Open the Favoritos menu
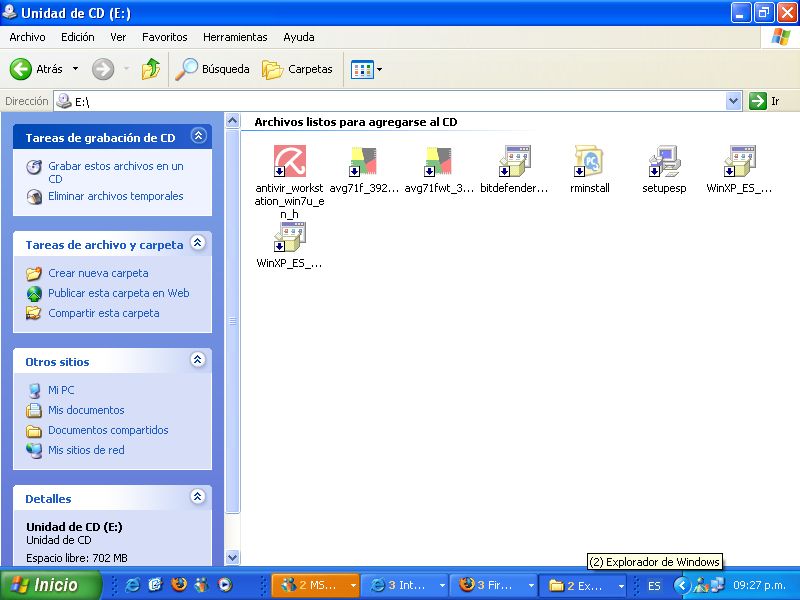Screen dimensions: 800x600 164,37
